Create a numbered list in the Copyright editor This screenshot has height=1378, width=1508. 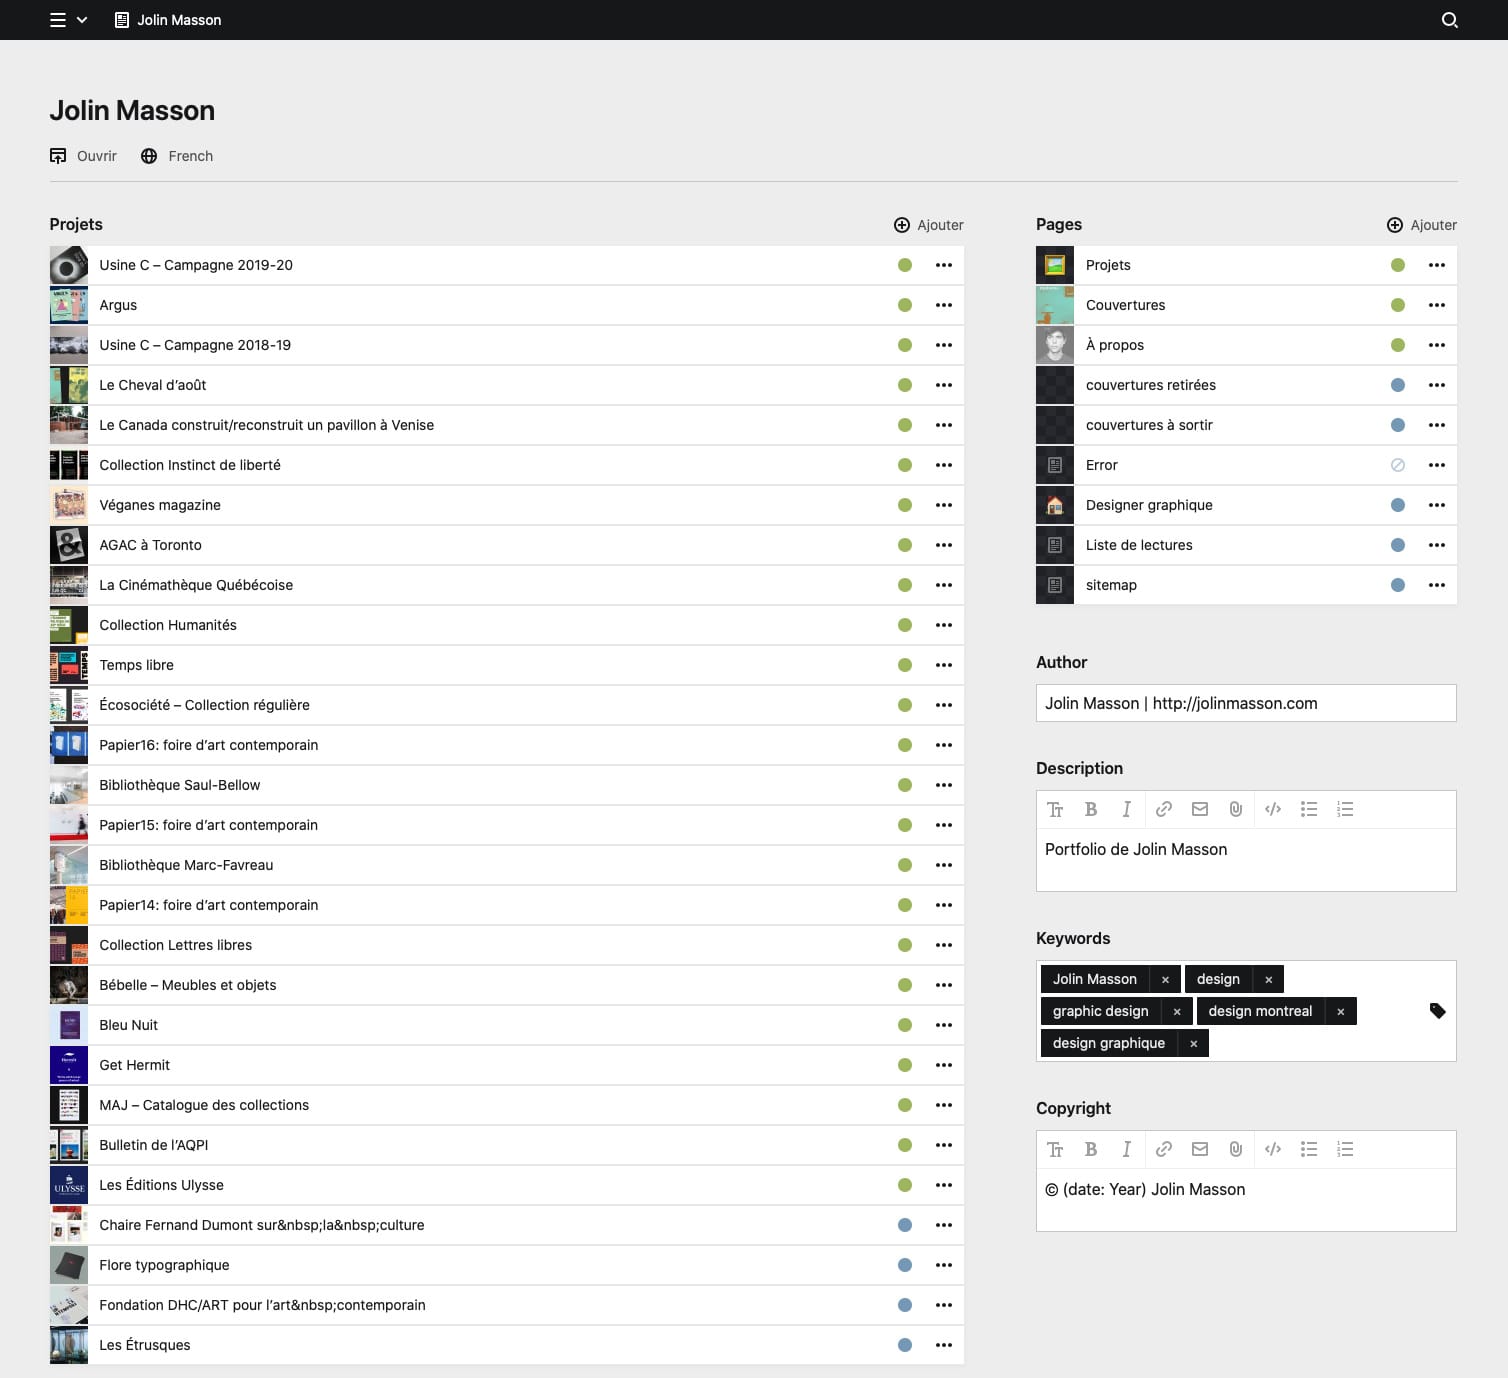(1345, 1149)
